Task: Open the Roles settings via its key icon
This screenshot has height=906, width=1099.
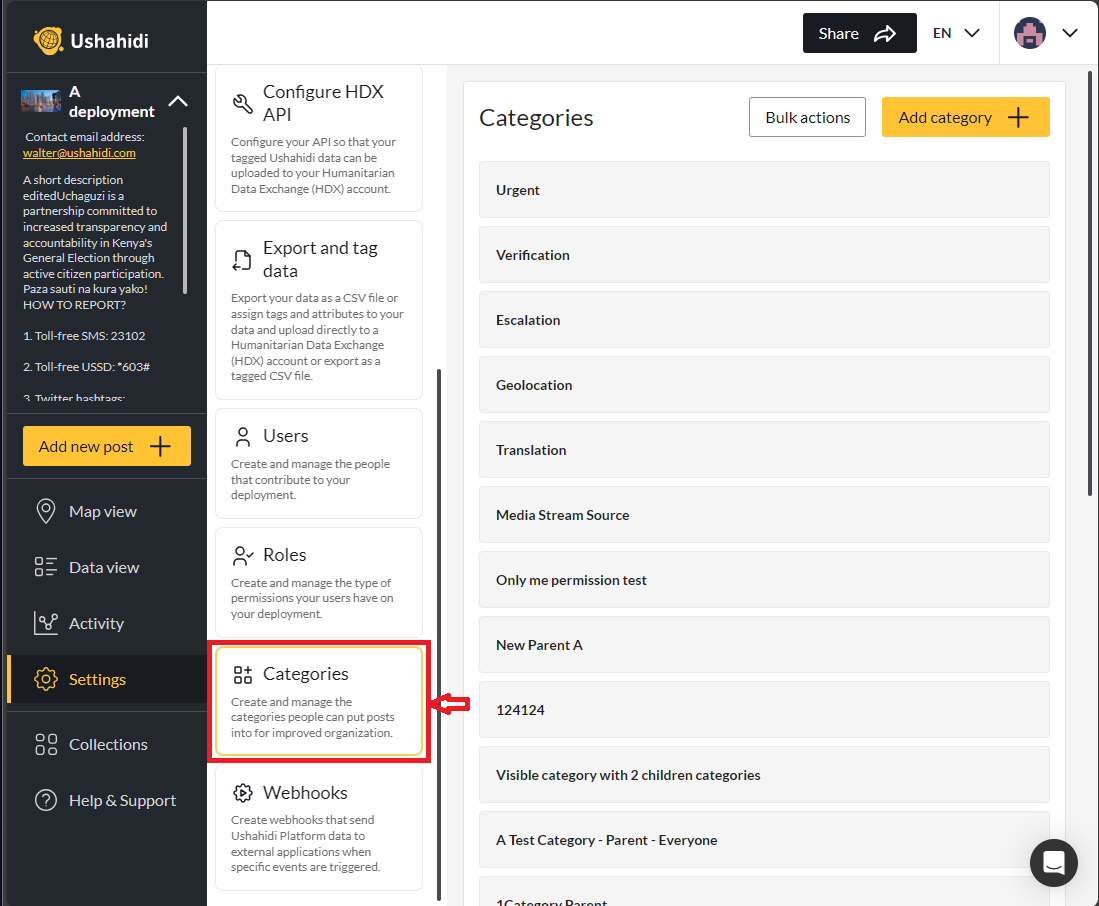Action: (x=241, y=555)
